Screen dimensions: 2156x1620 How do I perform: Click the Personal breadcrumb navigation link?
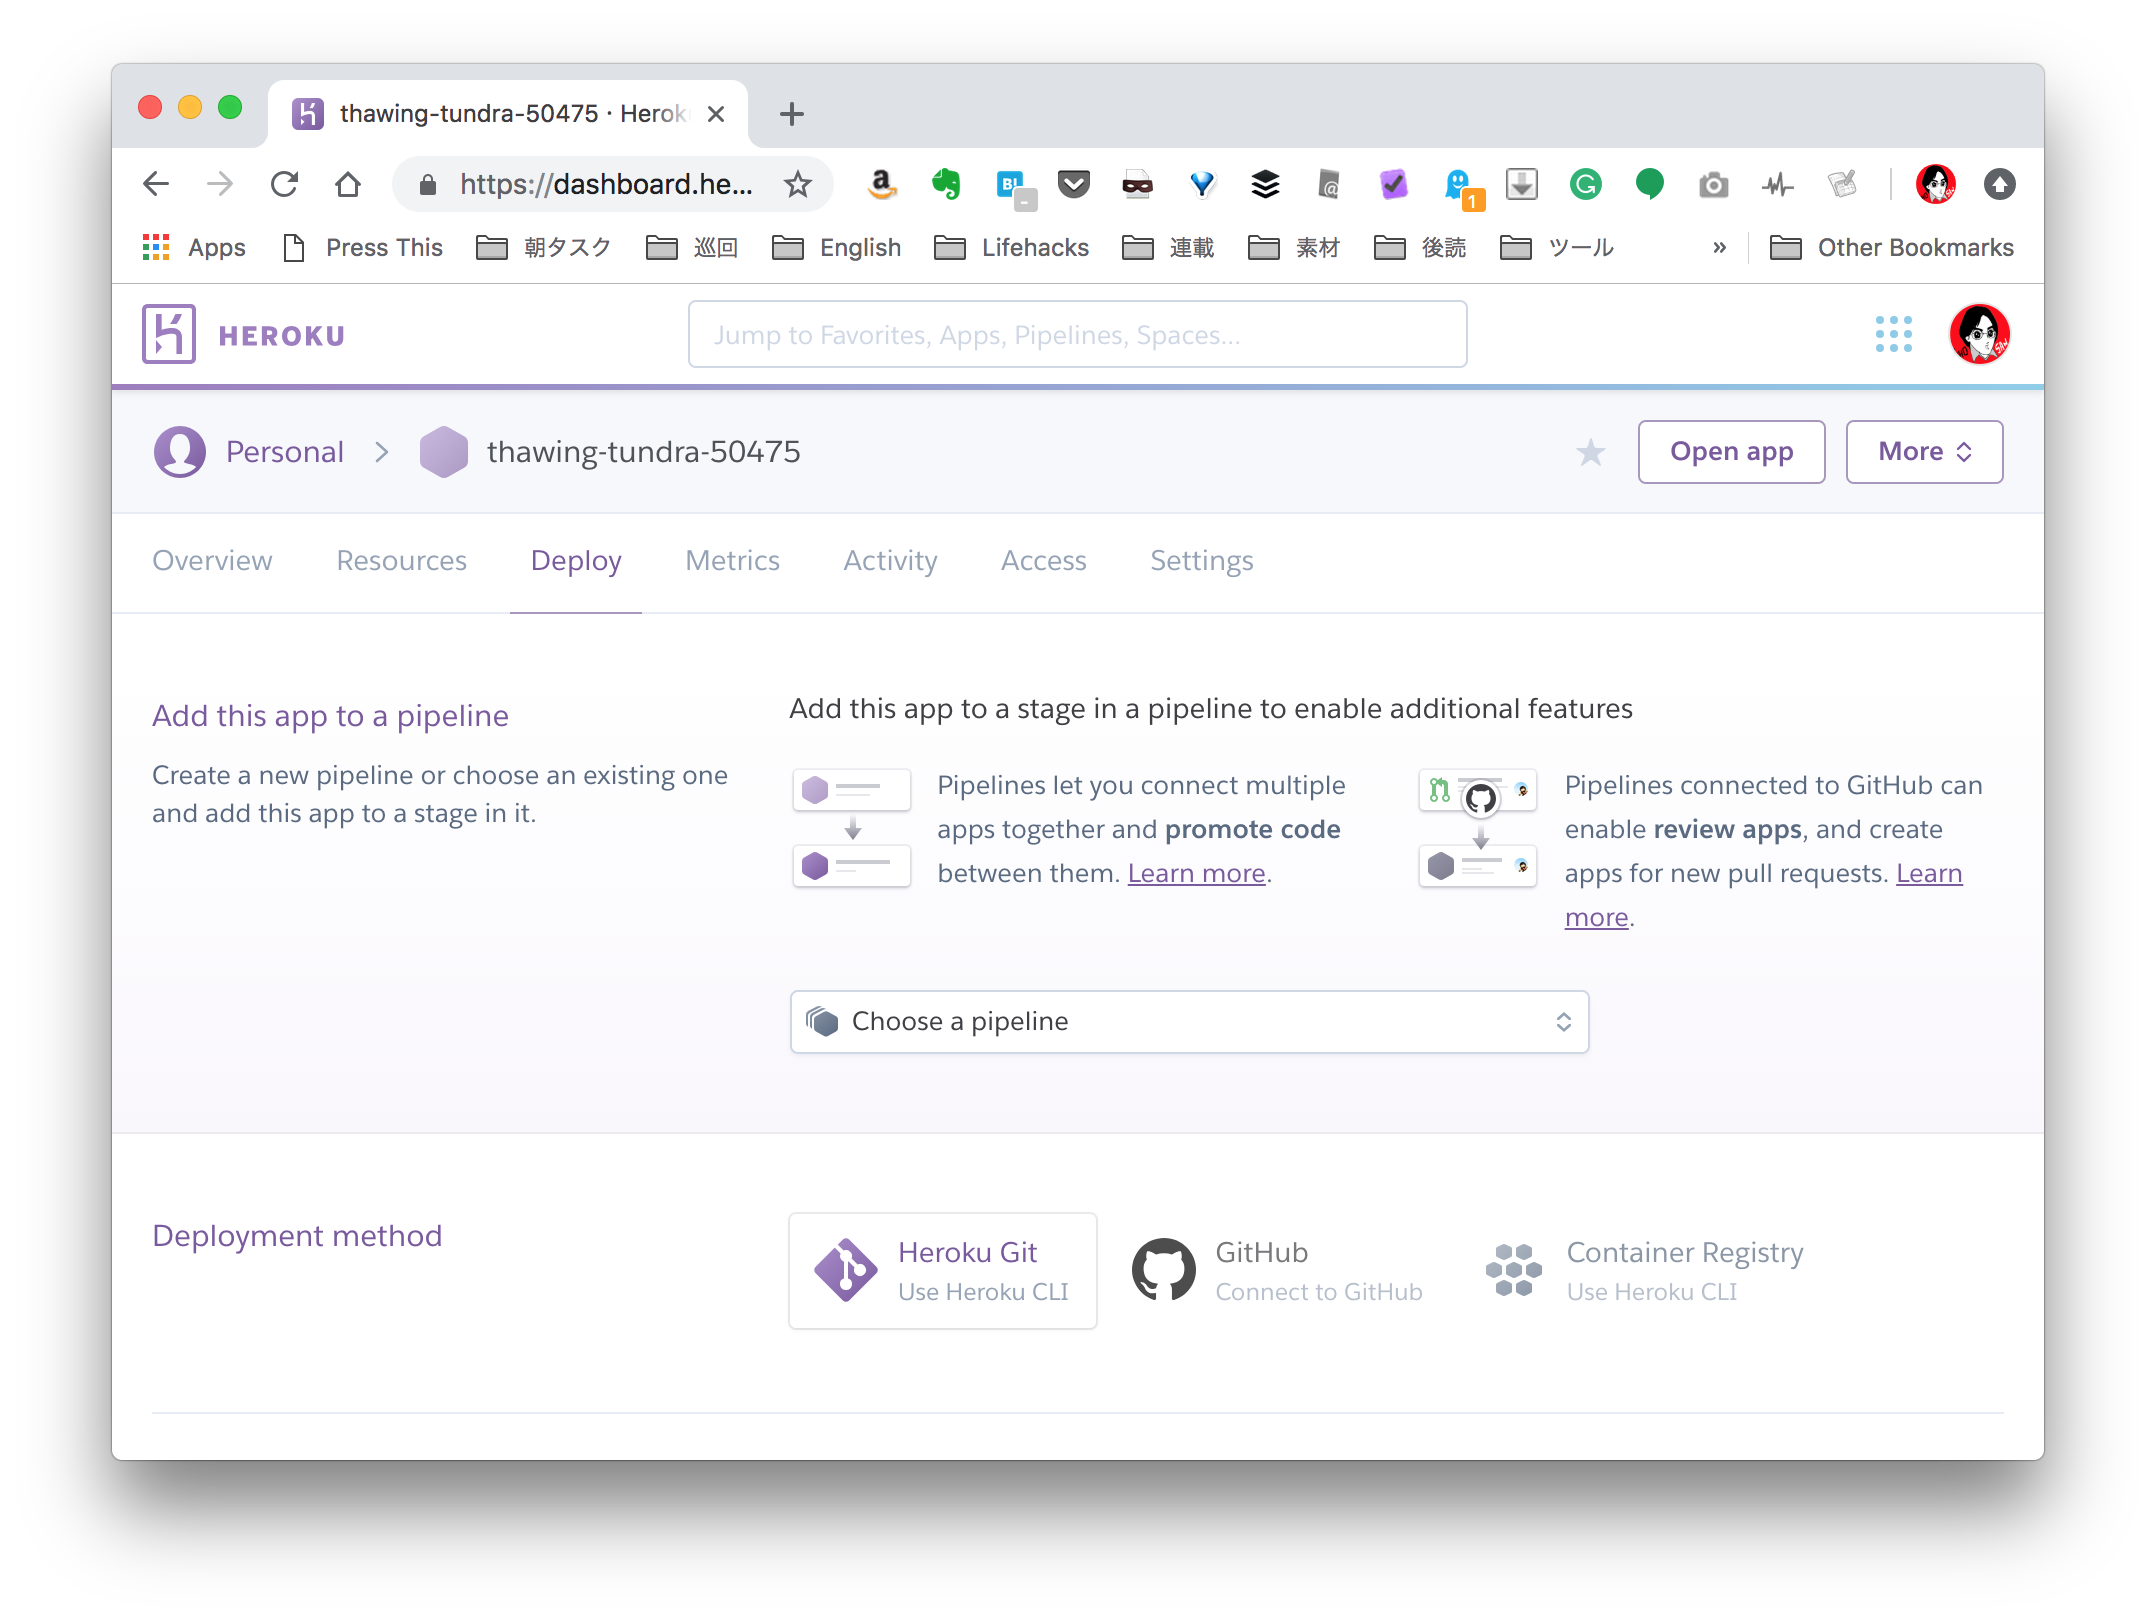coord(286,451)
